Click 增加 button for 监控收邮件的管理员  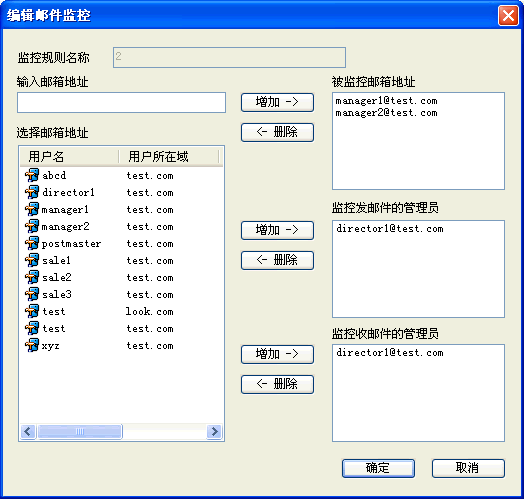tap(277, 354)
